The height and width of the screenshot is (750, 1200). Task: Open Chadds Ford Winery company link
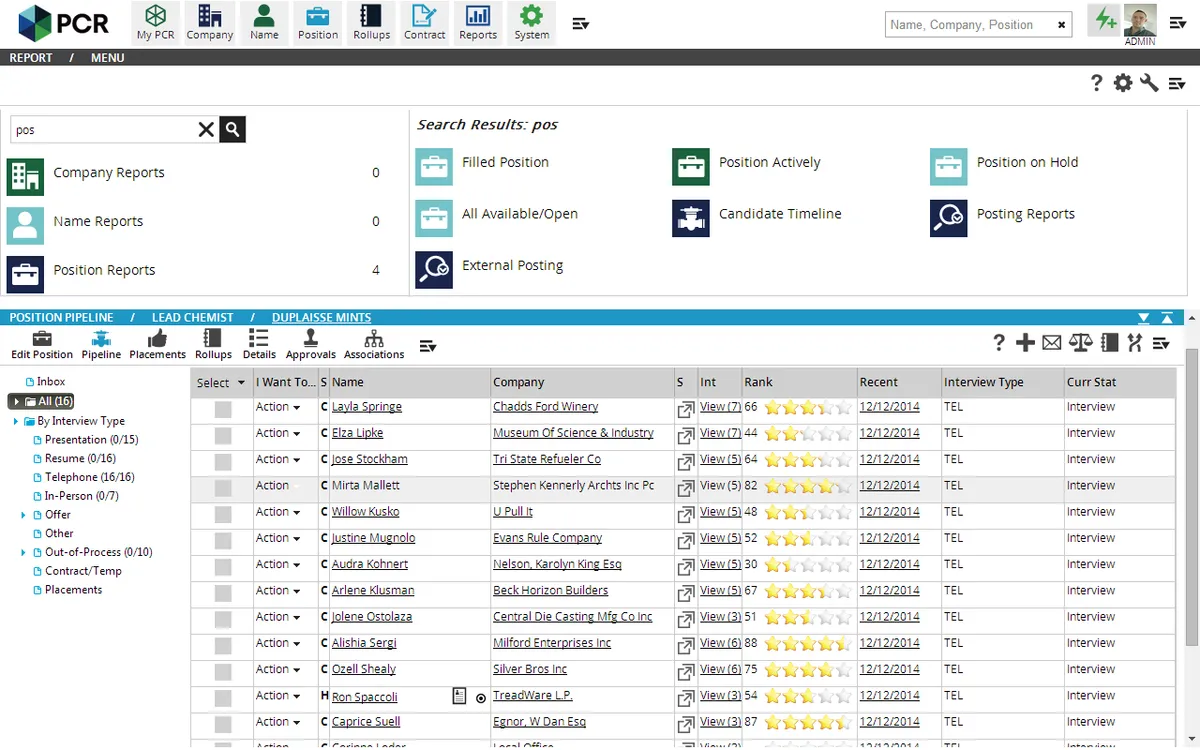(546, 407)
